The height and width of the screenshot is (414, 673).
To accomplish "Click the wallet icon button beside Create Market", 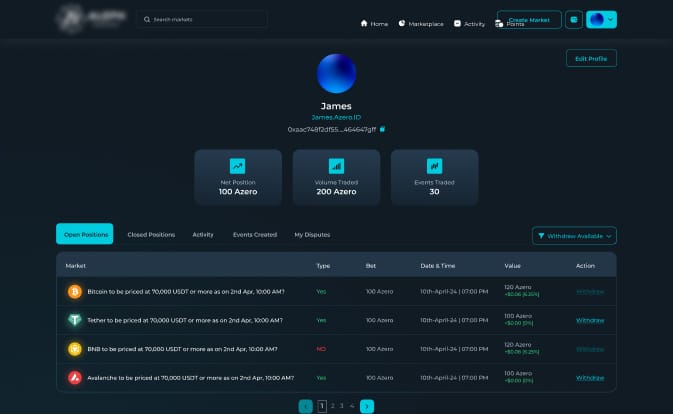I will [574, 19].
